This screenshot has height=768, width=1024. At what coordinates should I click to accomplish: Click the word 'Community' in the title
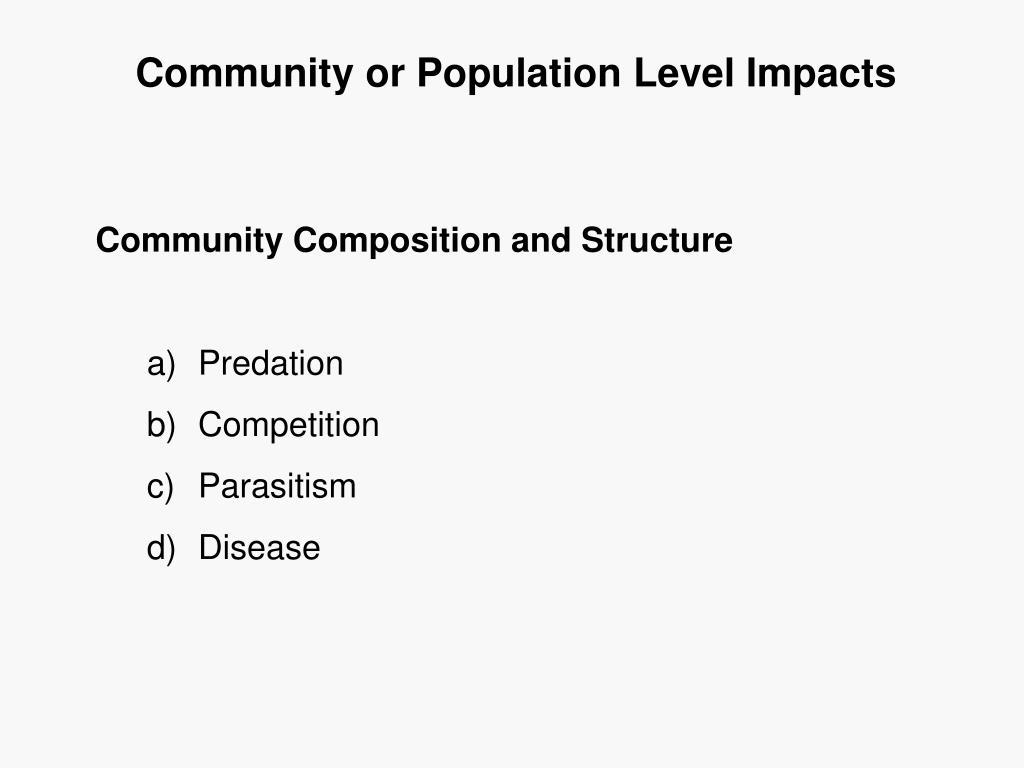coord(244,73)
